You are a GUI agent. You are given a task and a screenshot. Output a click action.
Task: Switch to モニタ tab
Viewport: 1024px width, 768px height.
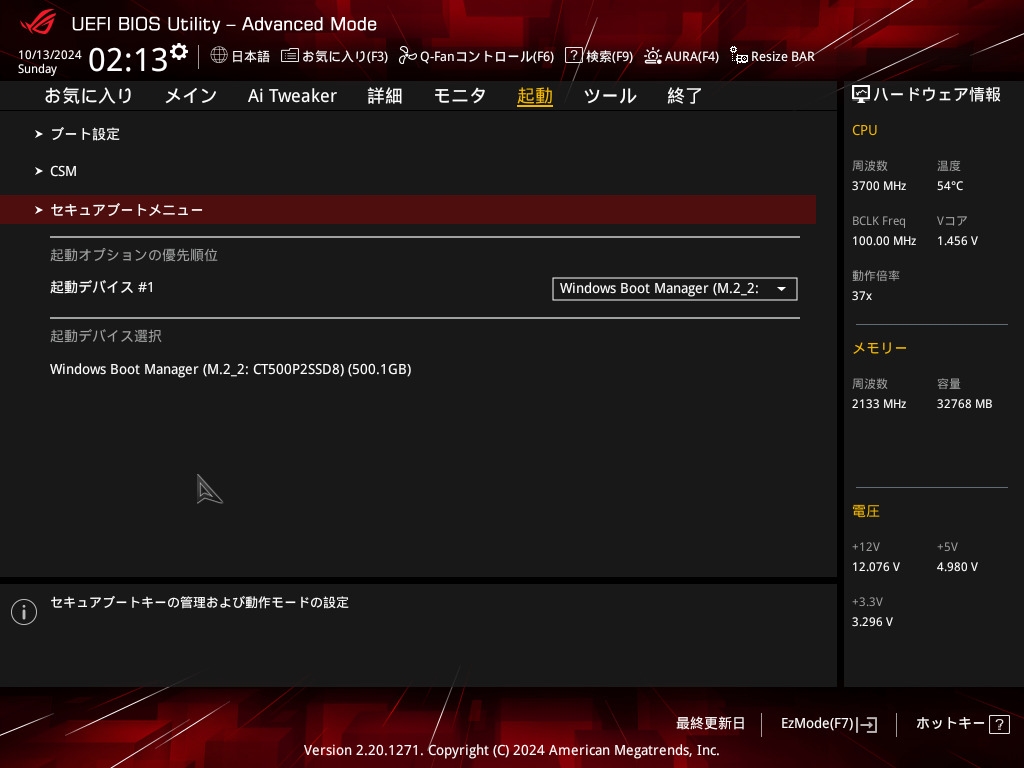[x=460, y=96]
